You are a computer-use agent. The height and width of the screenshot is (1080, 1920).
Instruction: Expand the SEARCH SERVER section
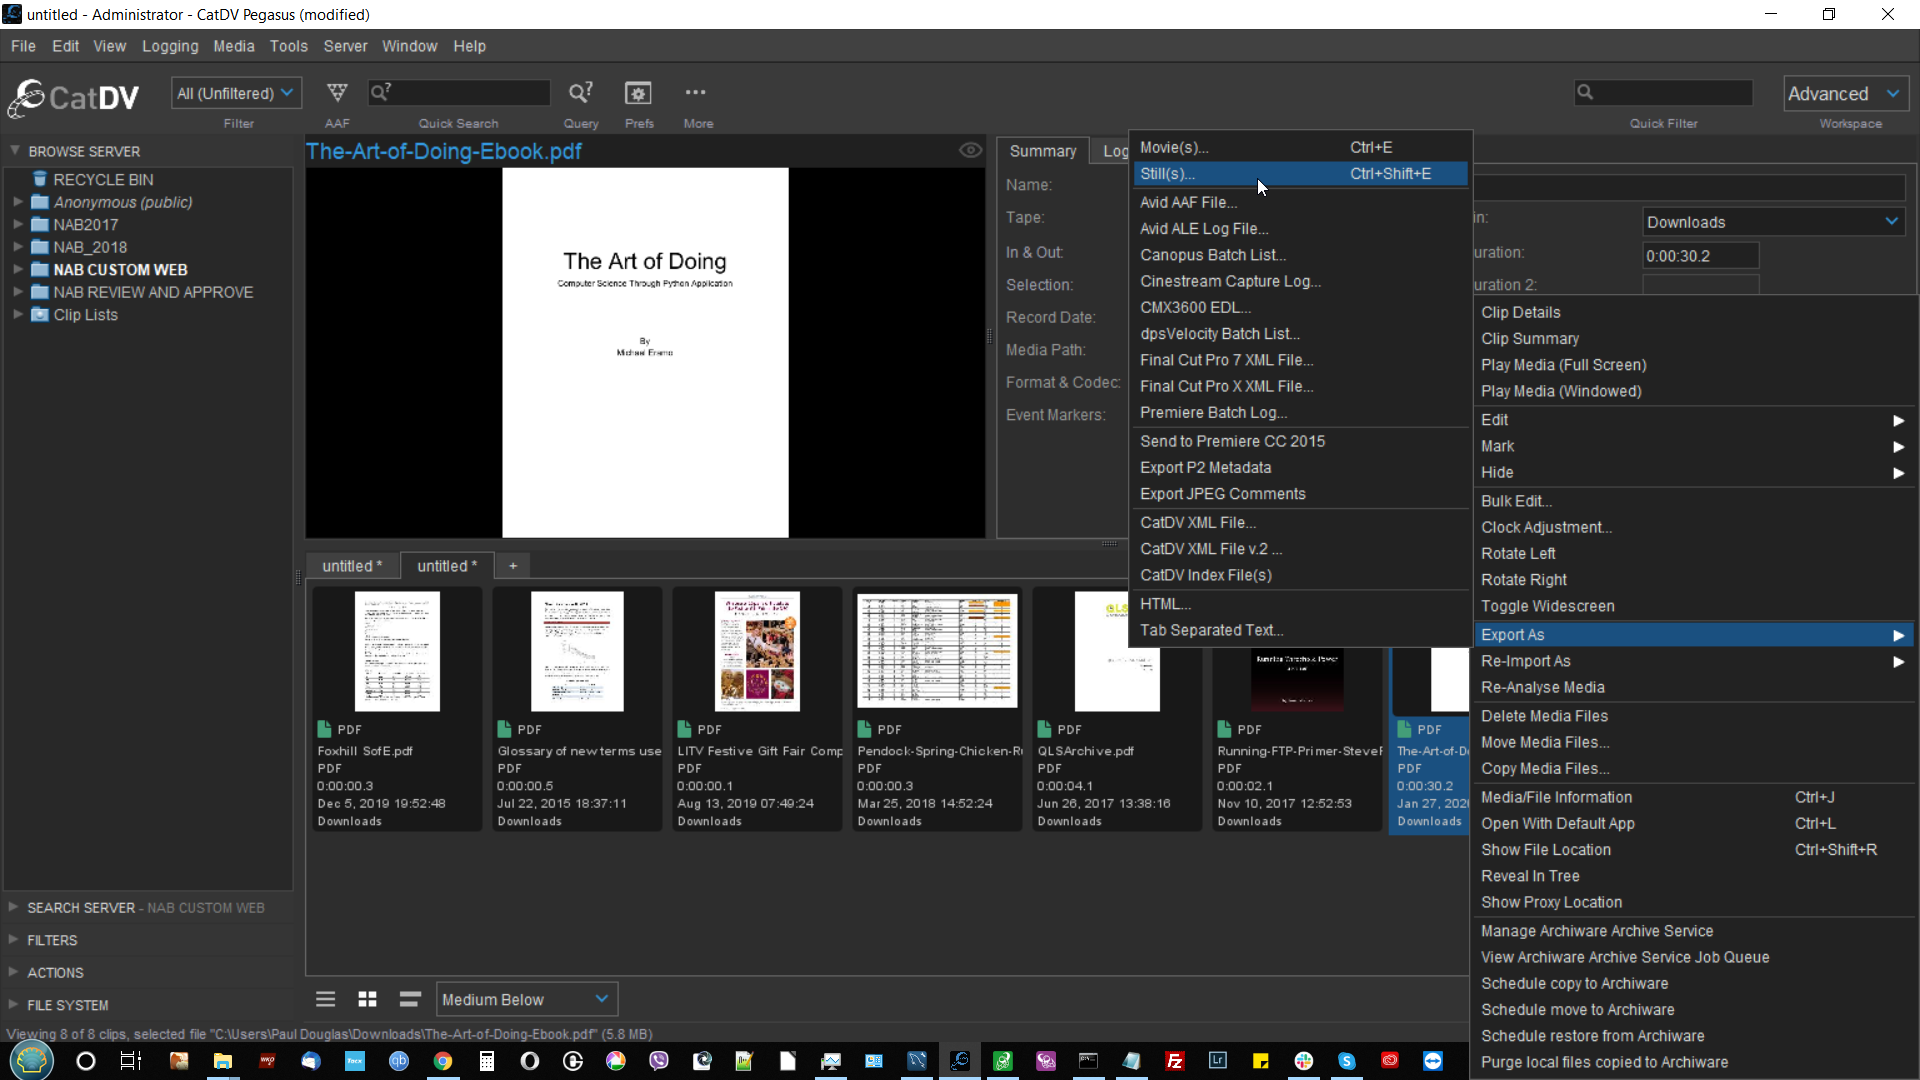point(14,907)
